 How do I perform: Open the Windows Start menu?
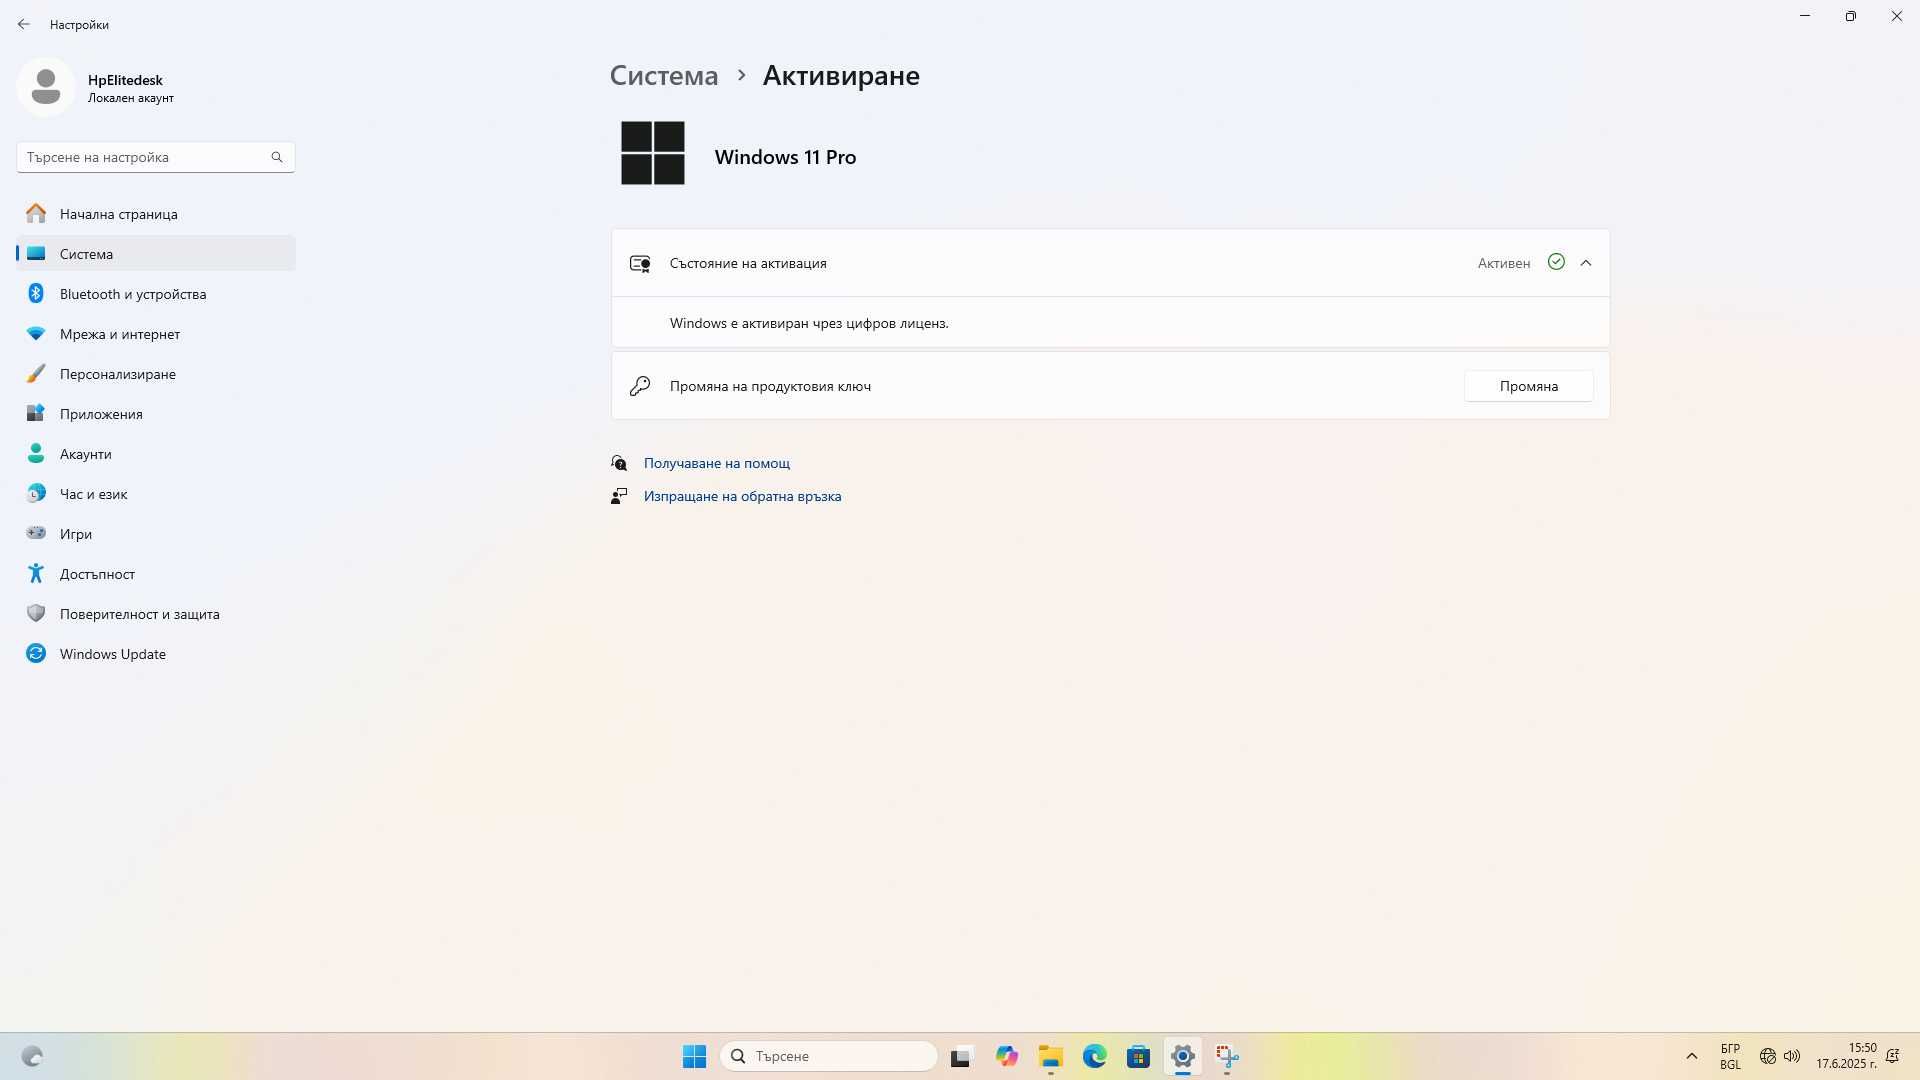pyautogui.click(x=694, y=1056)
